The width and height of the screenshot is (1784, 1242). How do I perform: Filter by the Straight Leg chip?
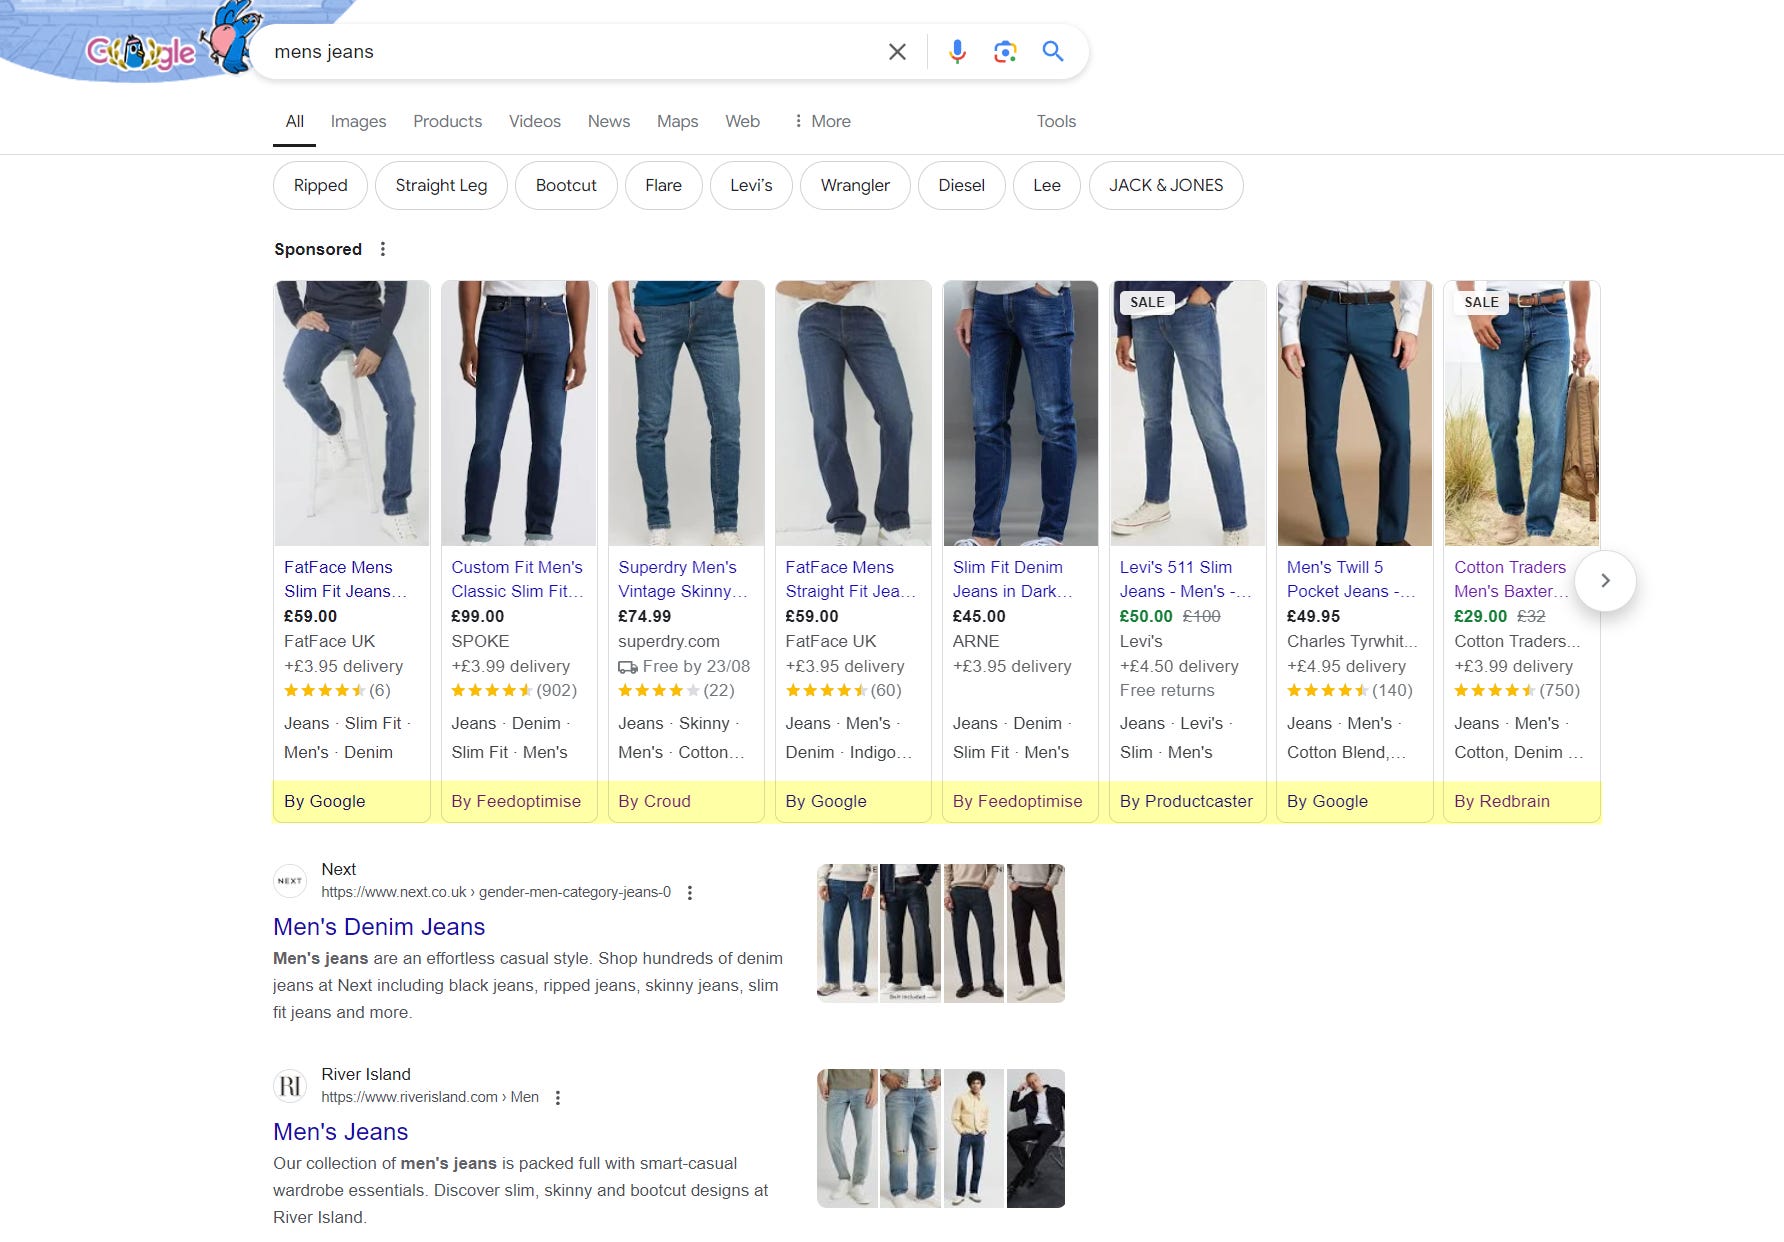441,185
